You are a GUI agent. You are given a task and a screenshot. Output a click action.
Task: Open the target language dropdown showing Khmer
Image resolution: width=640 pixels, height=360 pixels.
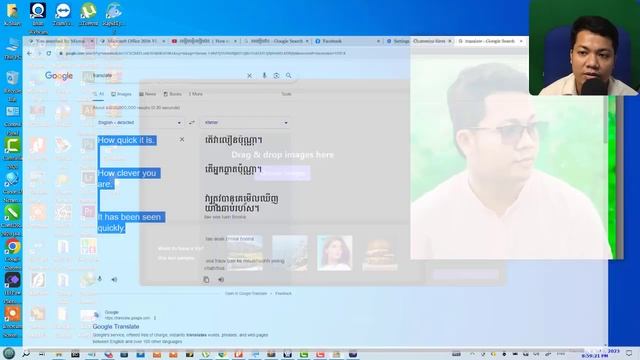pos(246,122)
